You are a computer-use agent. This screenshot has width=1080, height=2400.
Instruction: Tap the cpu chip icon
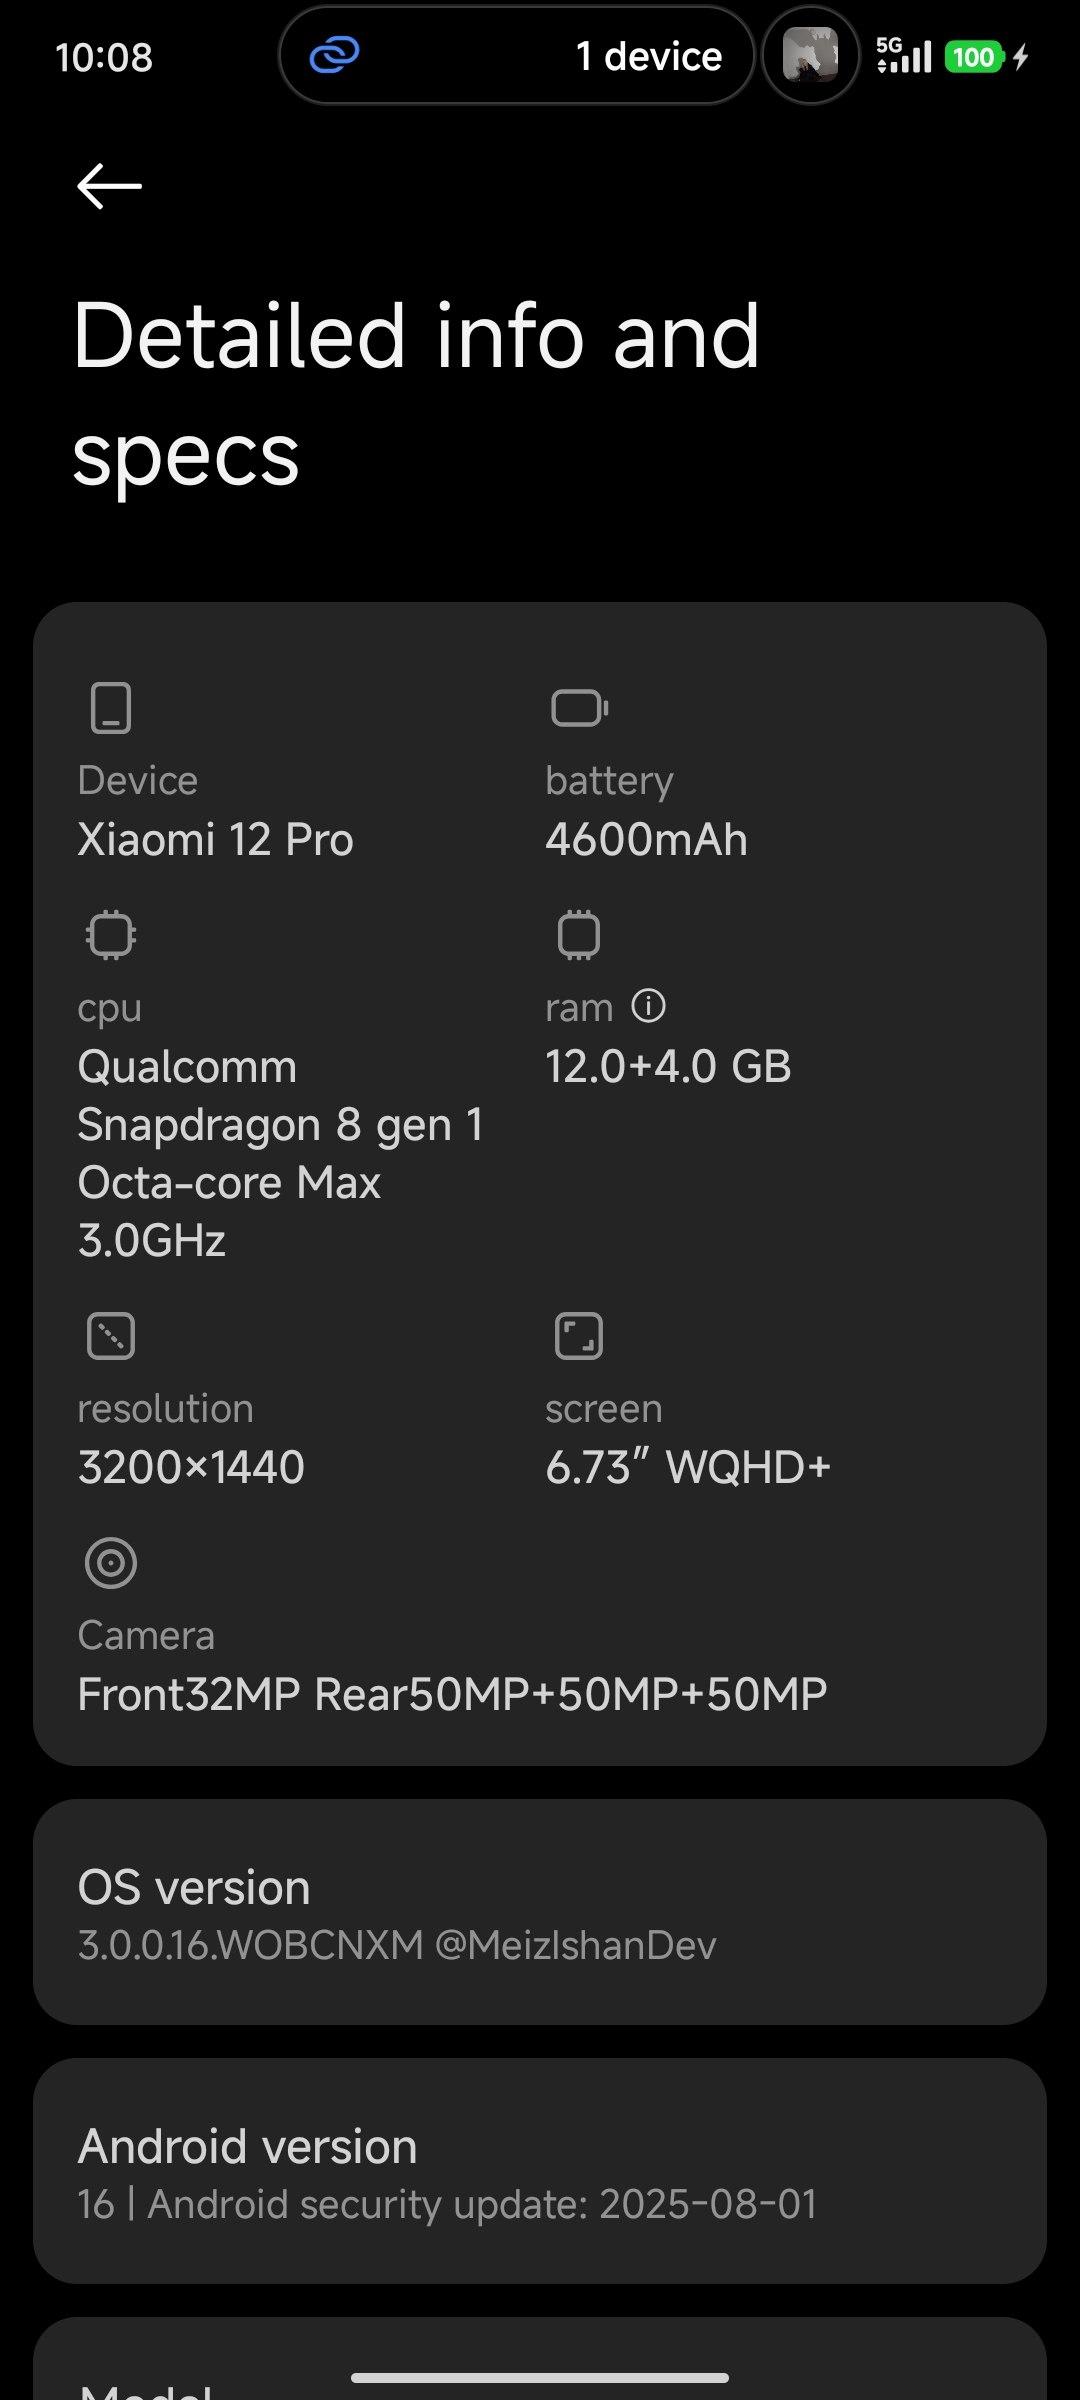[110, 935]
